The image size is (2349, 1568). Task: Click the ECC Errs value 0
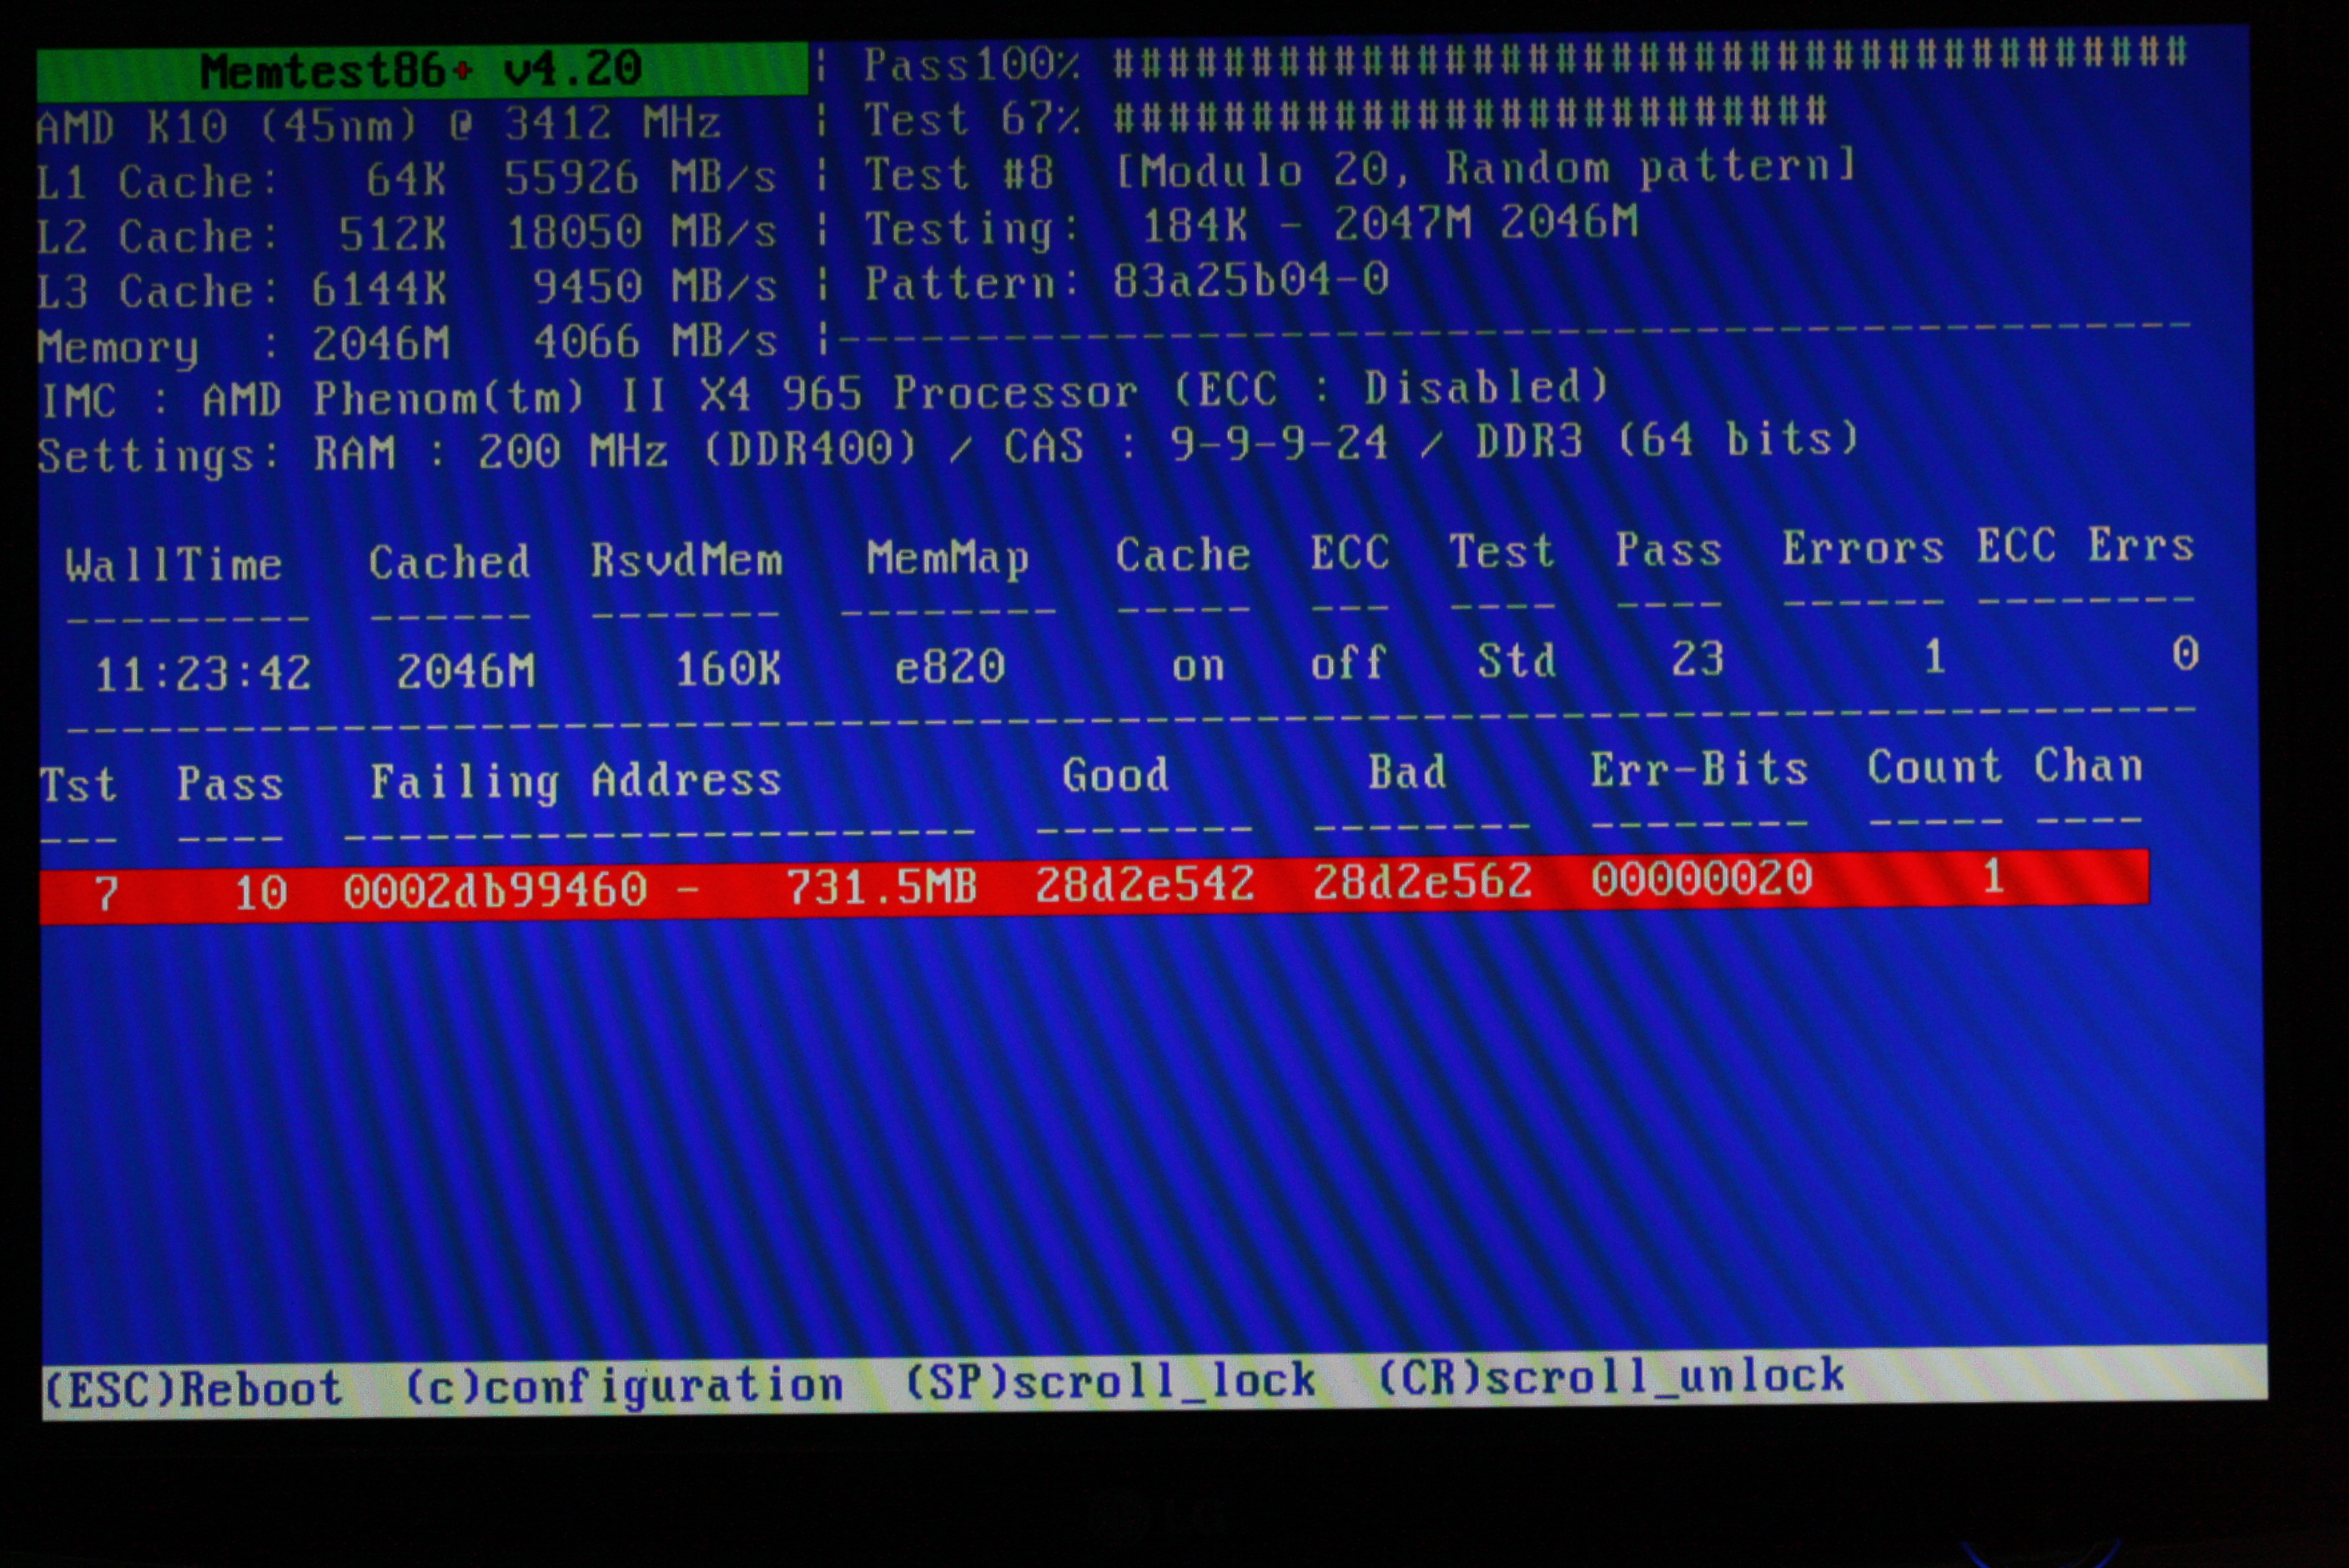point(2185,654)
